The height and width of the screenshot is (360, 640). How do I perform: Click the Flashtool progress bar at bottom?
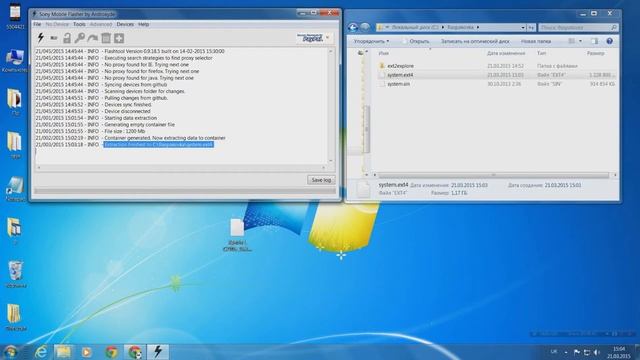(x=185, y=191)
